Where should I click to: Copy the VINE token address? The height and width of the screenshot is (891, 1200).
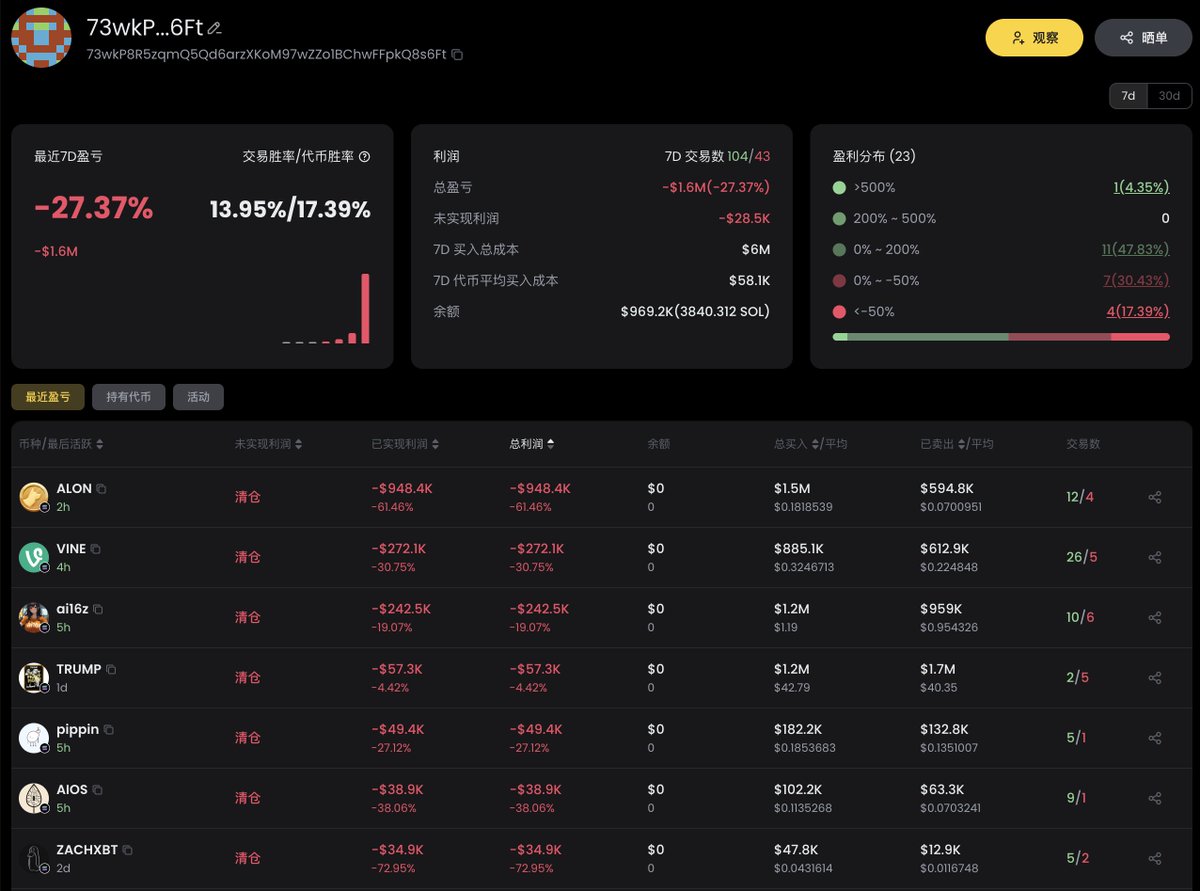point(96,549)
